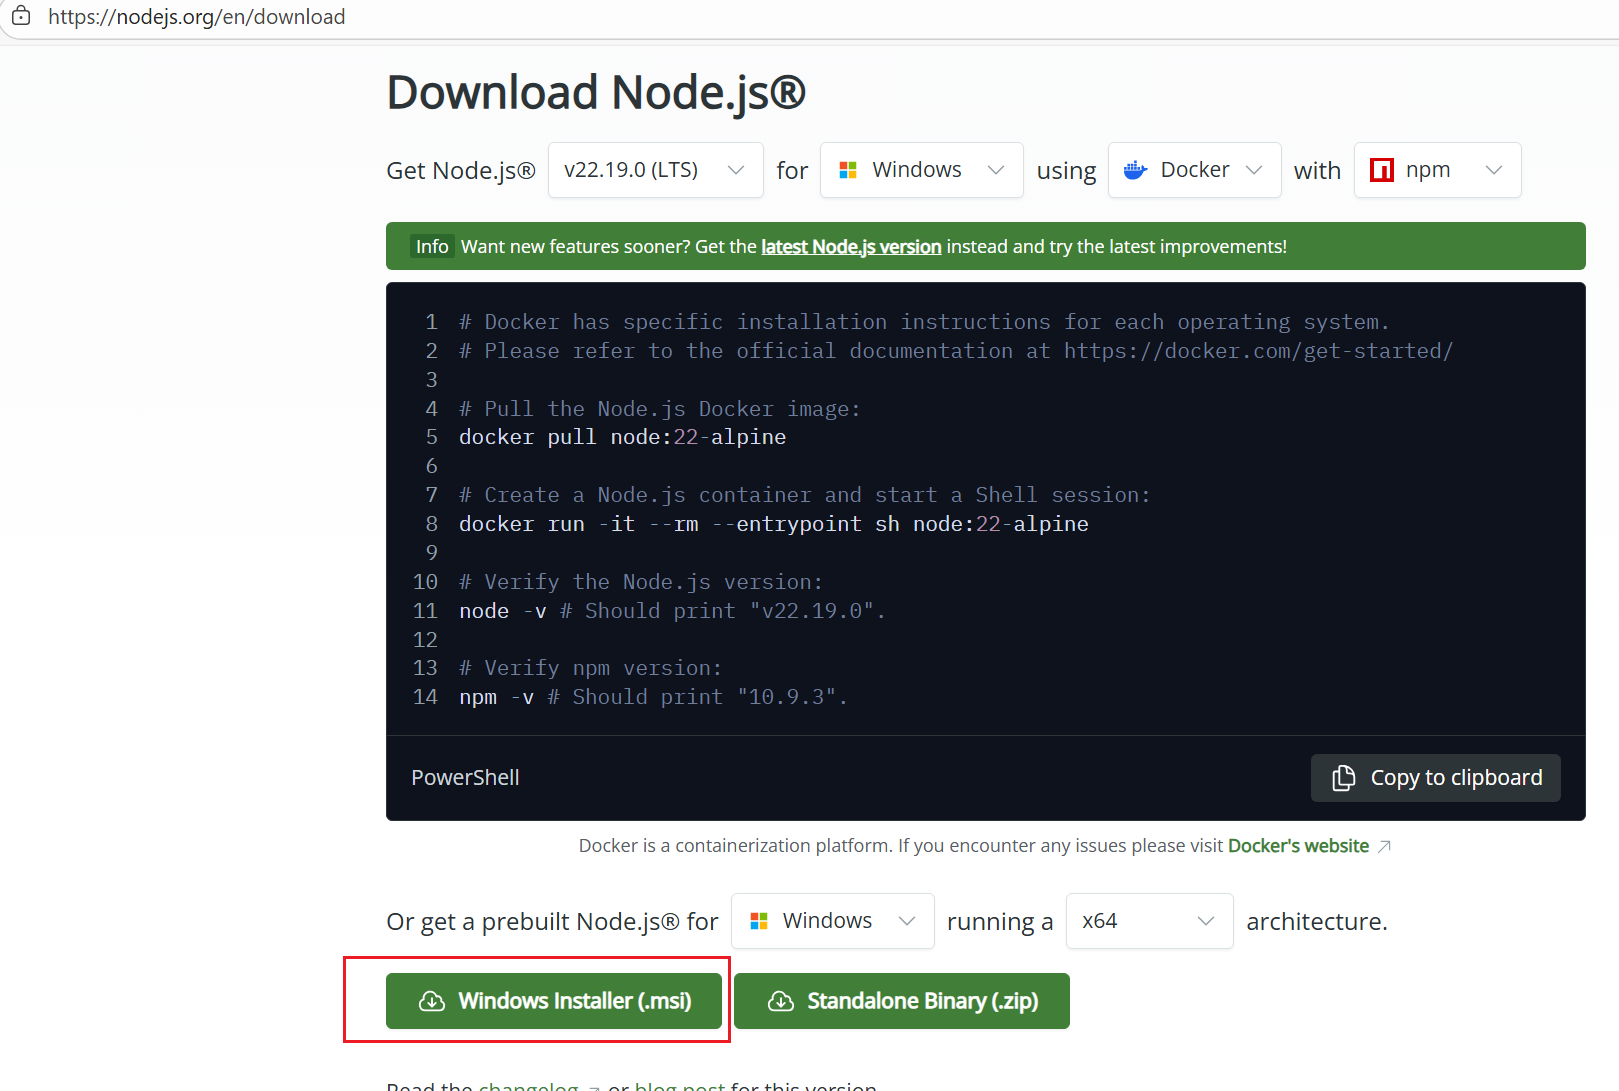Viewport: 1619px width, 1091px height.
Task: Open the latest Node.js version link
Action: [x=851, y=246]
